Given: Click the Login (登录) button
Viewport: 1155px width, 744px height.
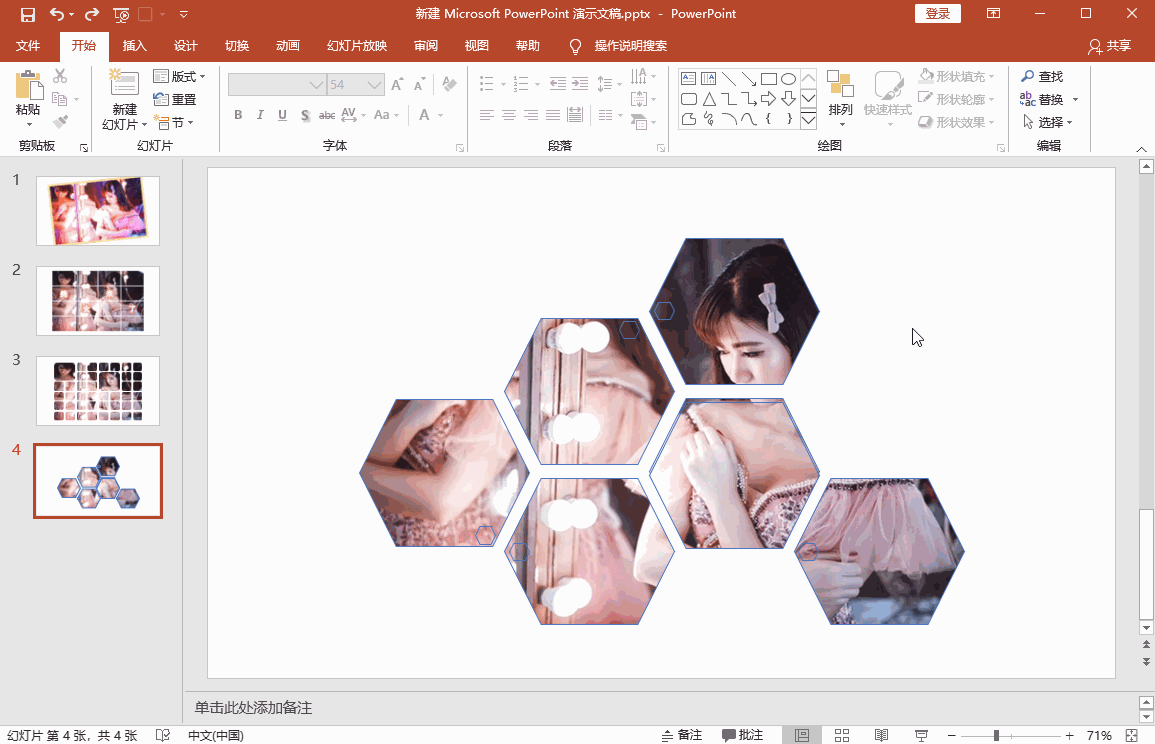Looking at the screenshot, I should (x=937, y=14).
